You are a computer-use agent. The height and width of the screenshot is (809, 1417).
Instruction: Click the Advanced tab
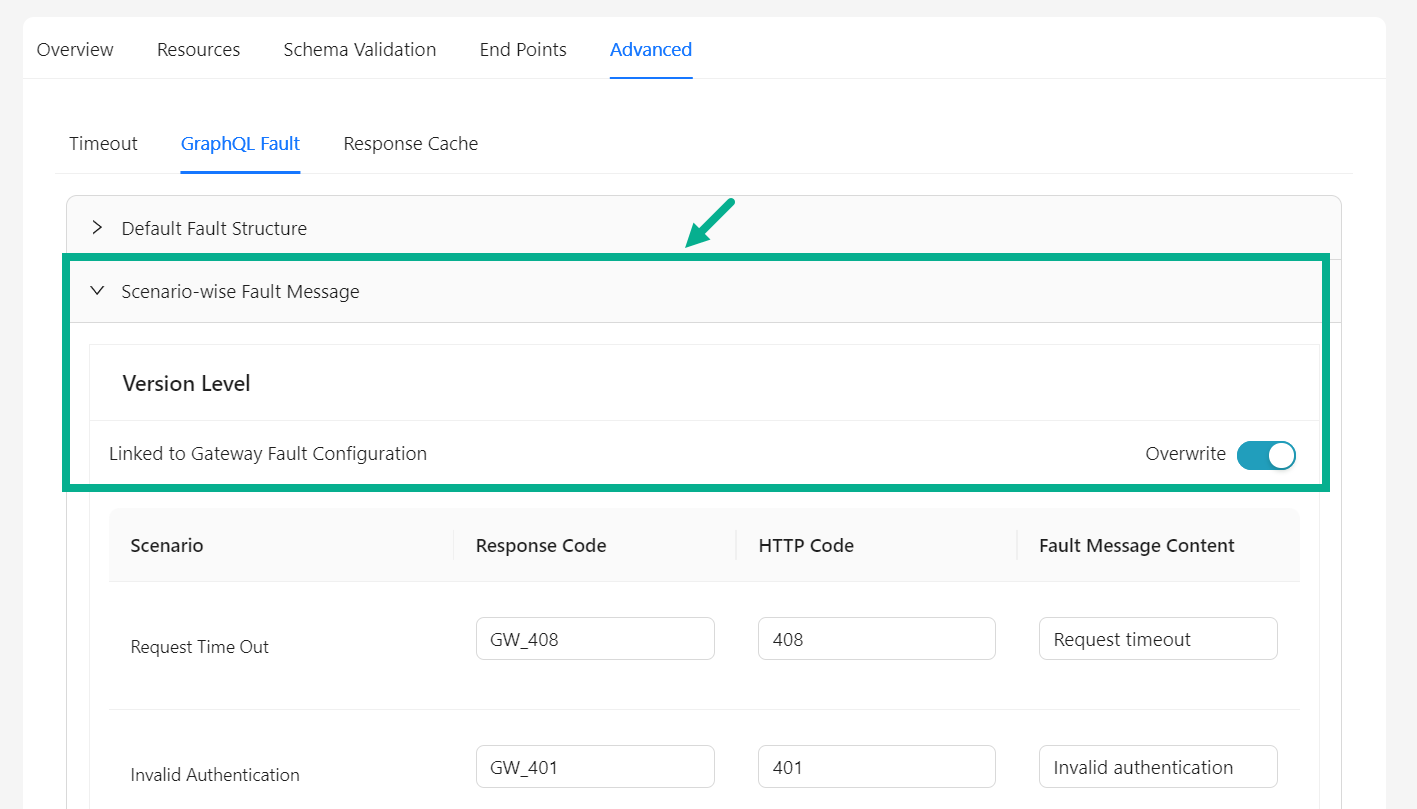click(650, 50)
